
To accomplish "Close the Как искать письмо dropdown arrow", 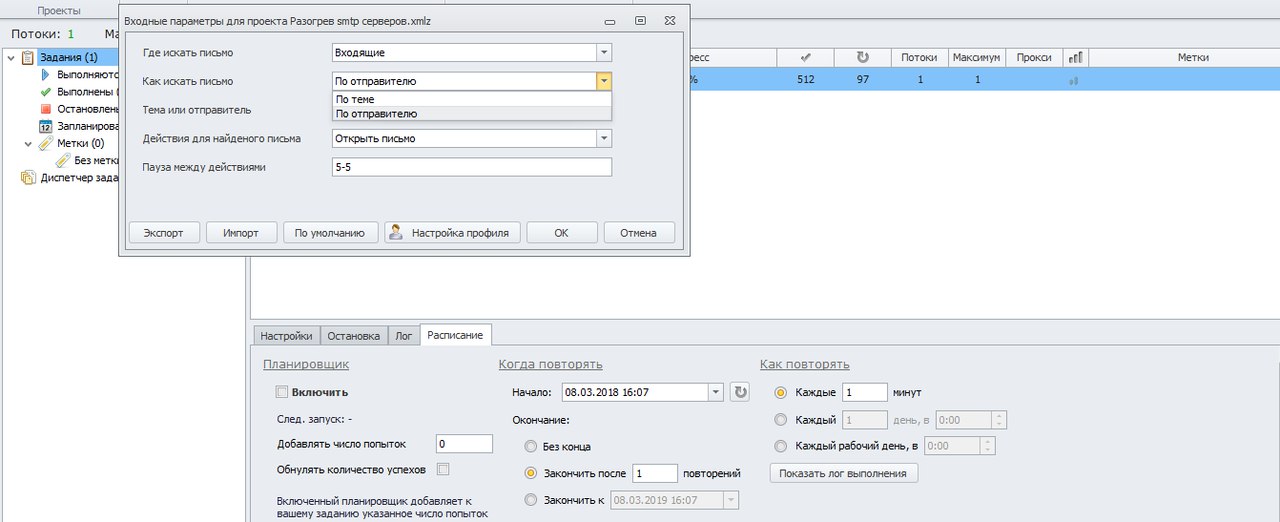I will pyautogui.click(x=603, y=81).
